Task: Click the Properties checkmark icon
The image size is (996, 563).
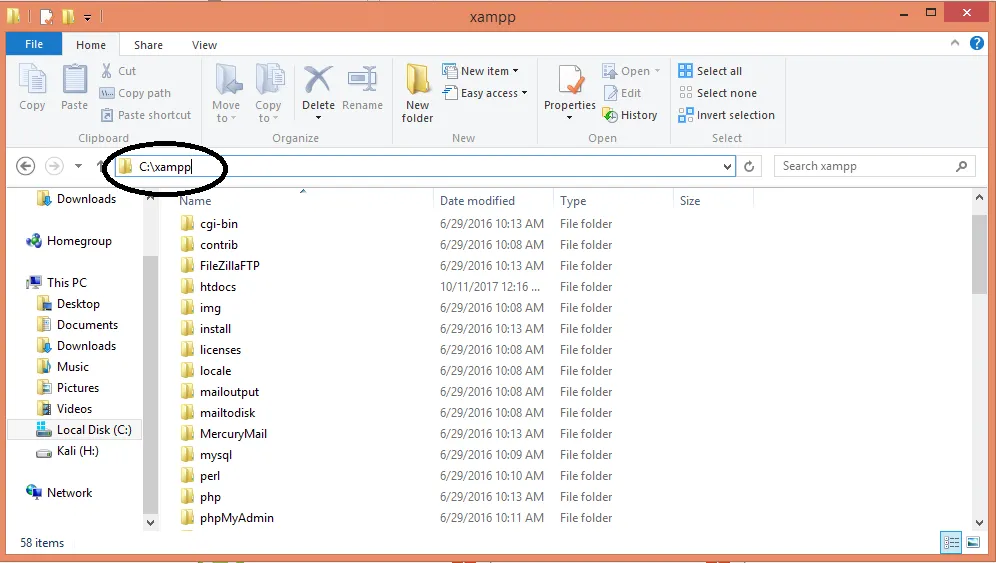Action: coord(570,80)
